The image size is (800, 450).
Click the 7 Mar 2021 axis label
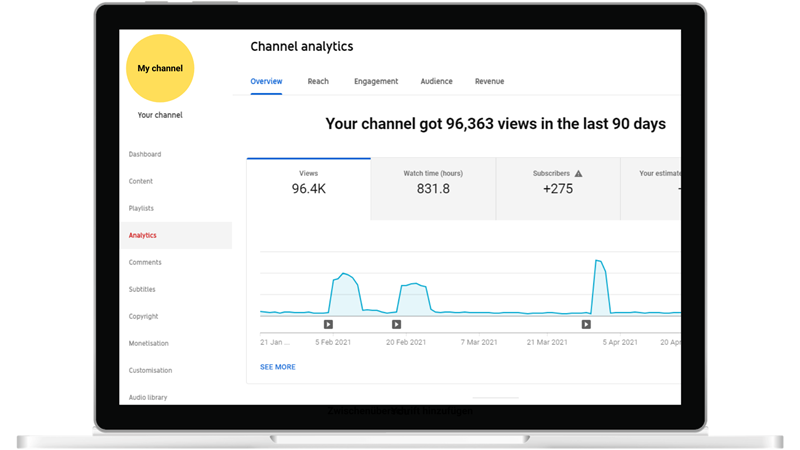point(479,342)
